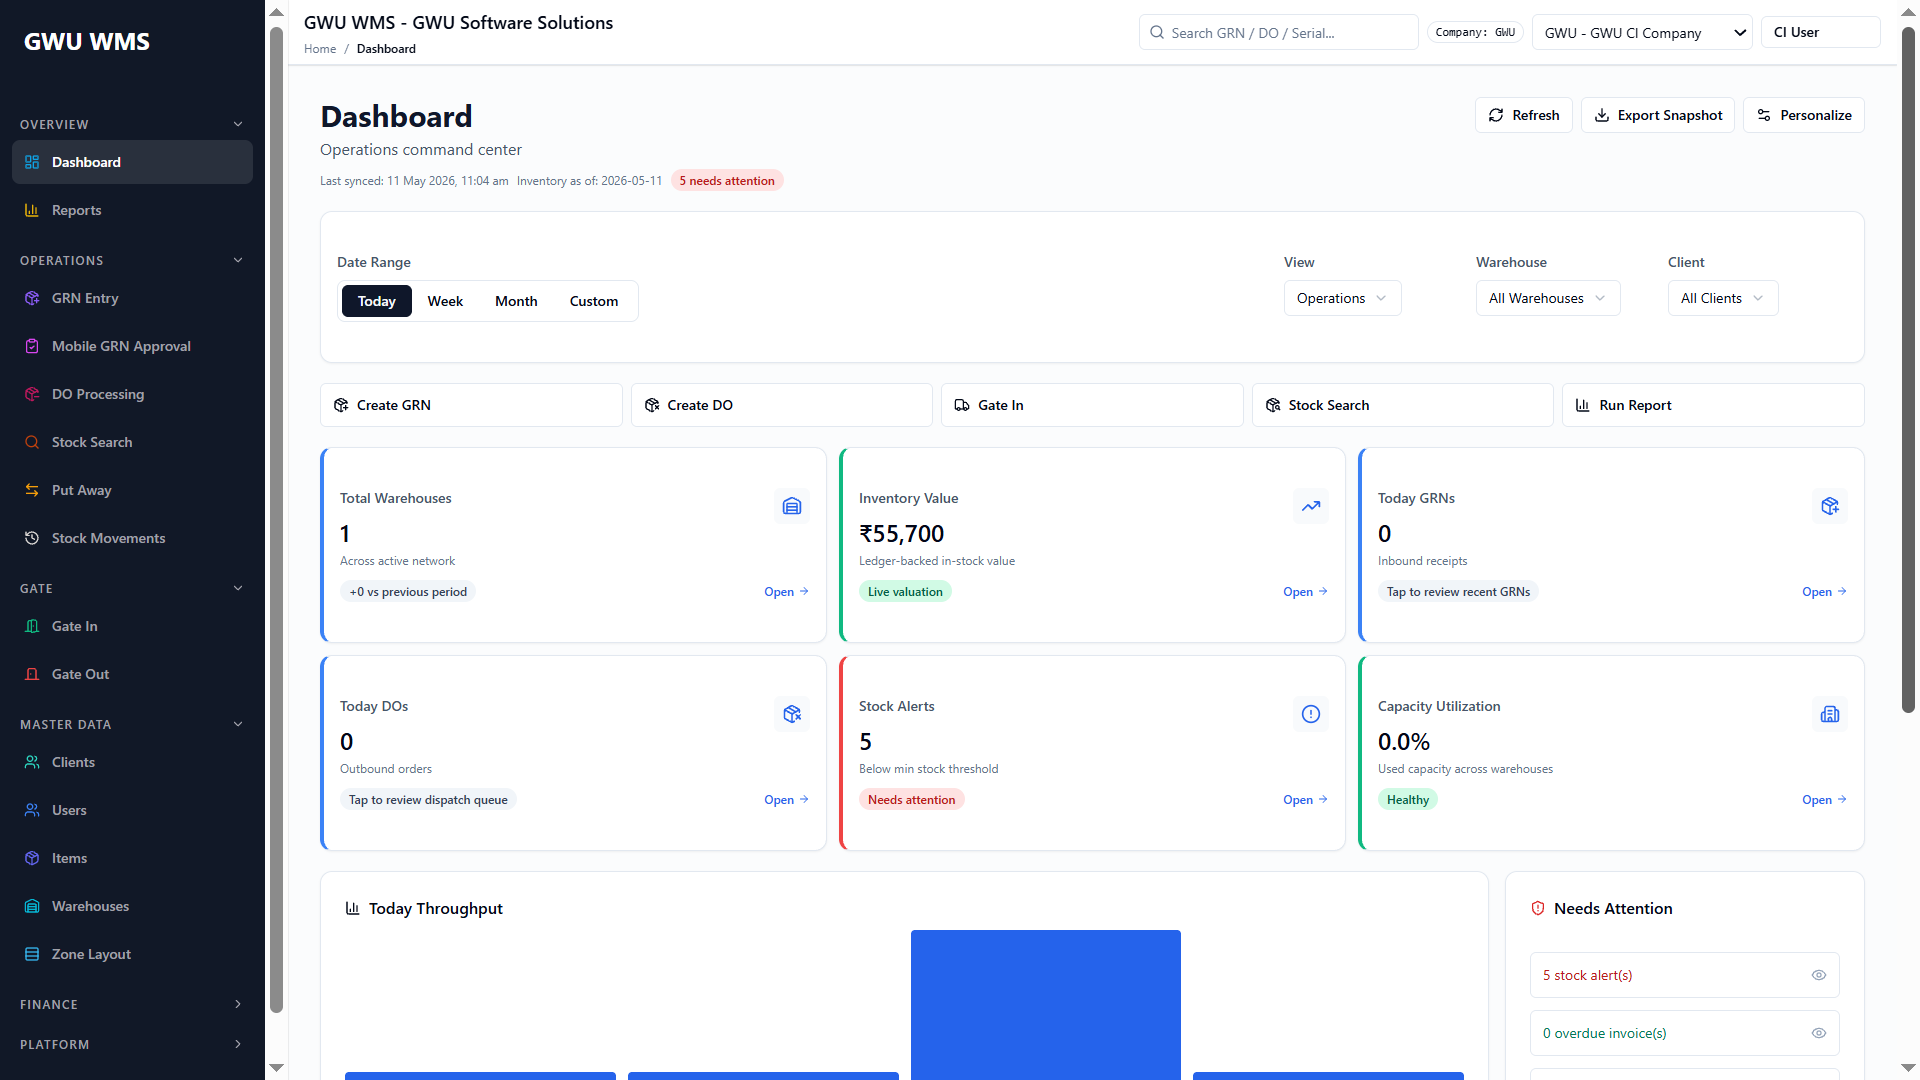Click the Create DO quick action
1920x1080 pixels.
[781, 405]
